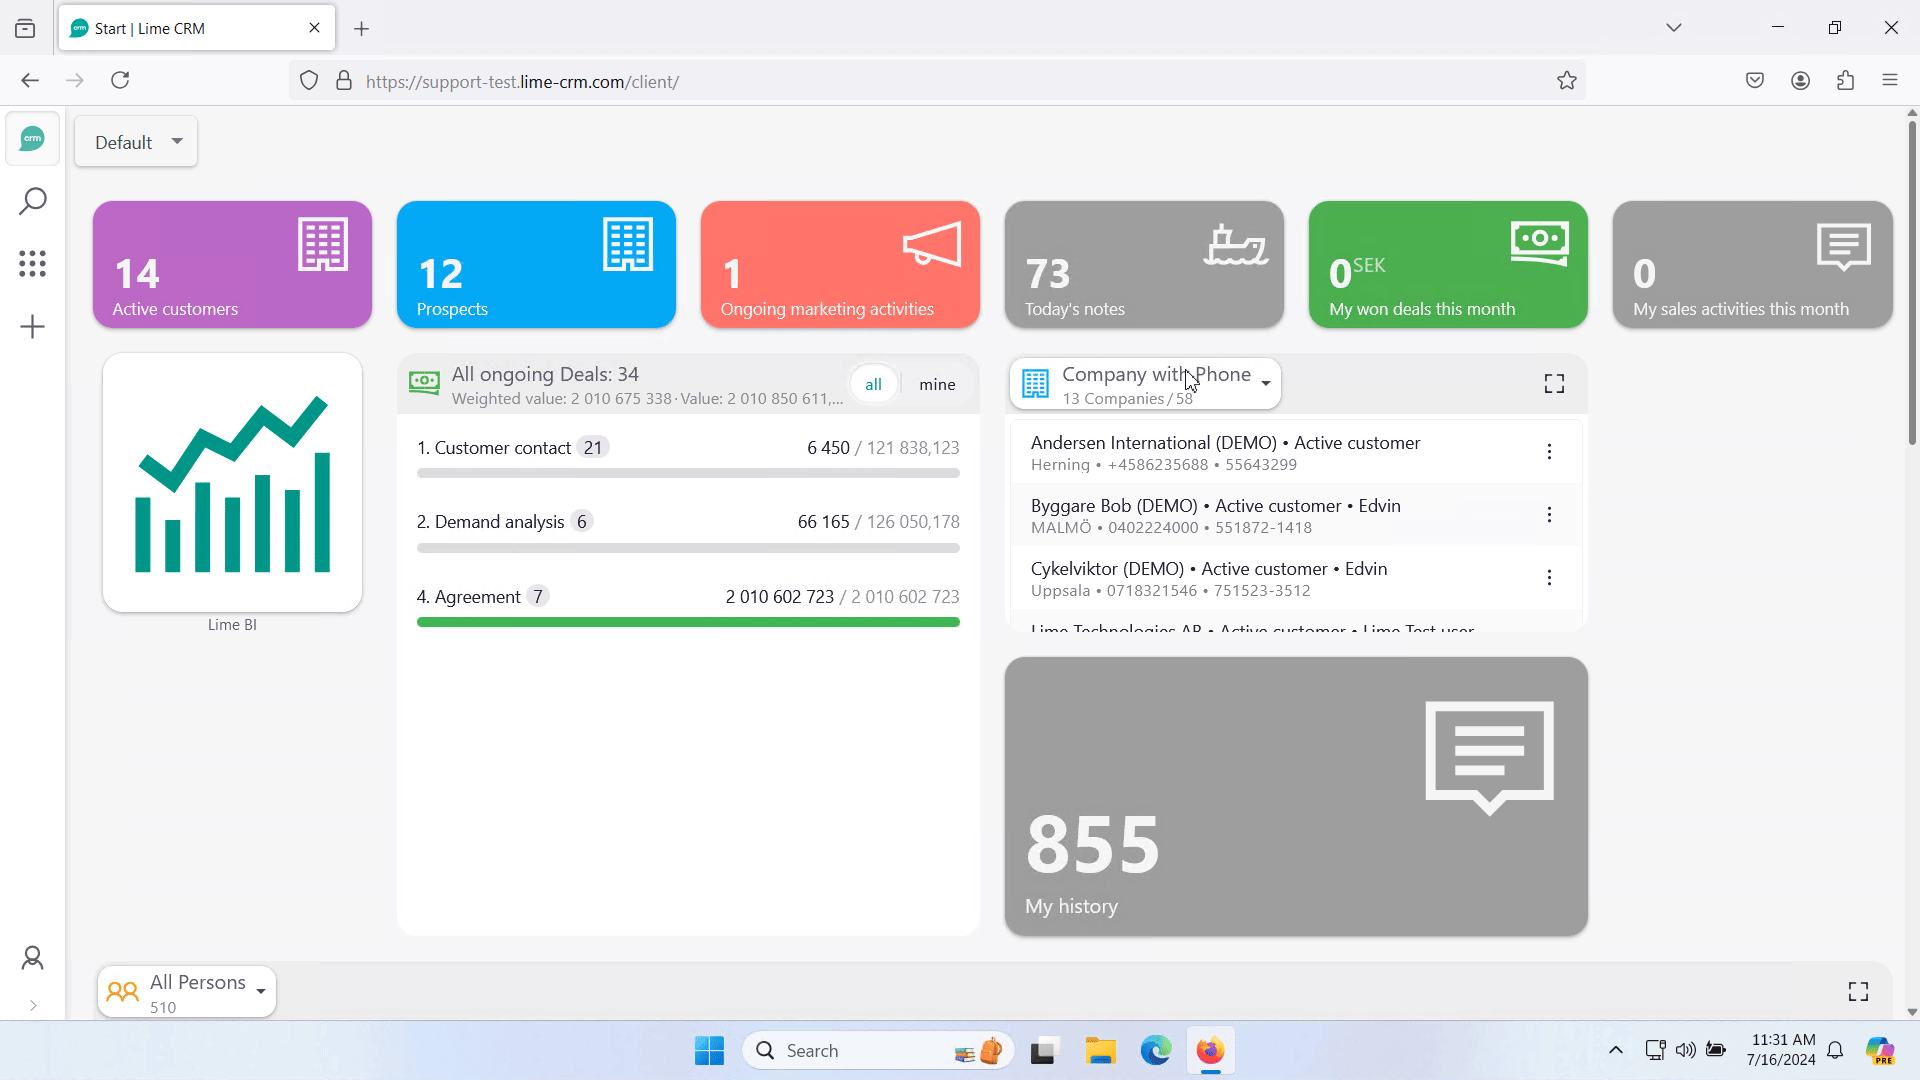
Task: Open the Lime BI chart thumbnail
Action: tap(232, 482)
